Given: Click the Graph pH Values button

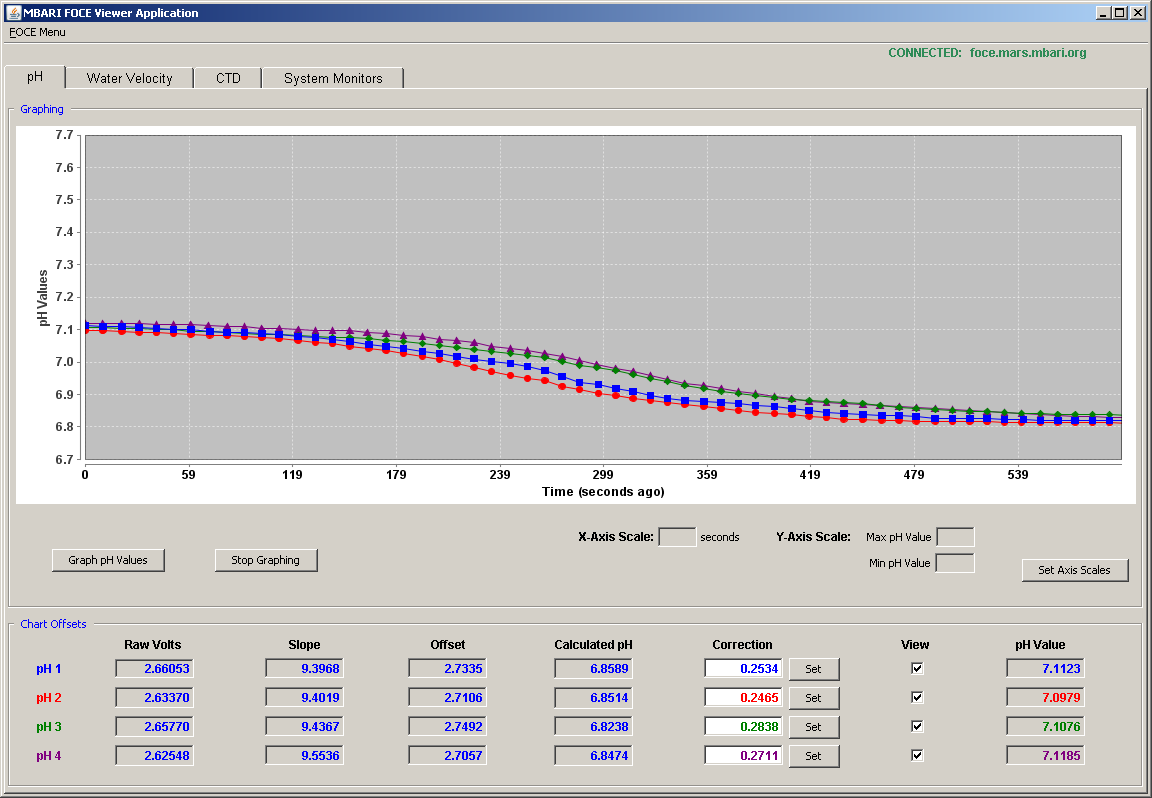Looking at the screenshot, I should click(108, 560).
